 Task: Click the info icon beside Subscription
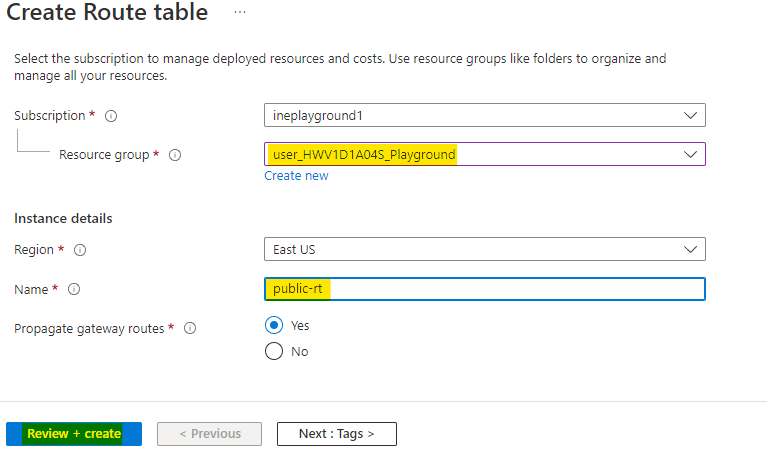[111, 116]
